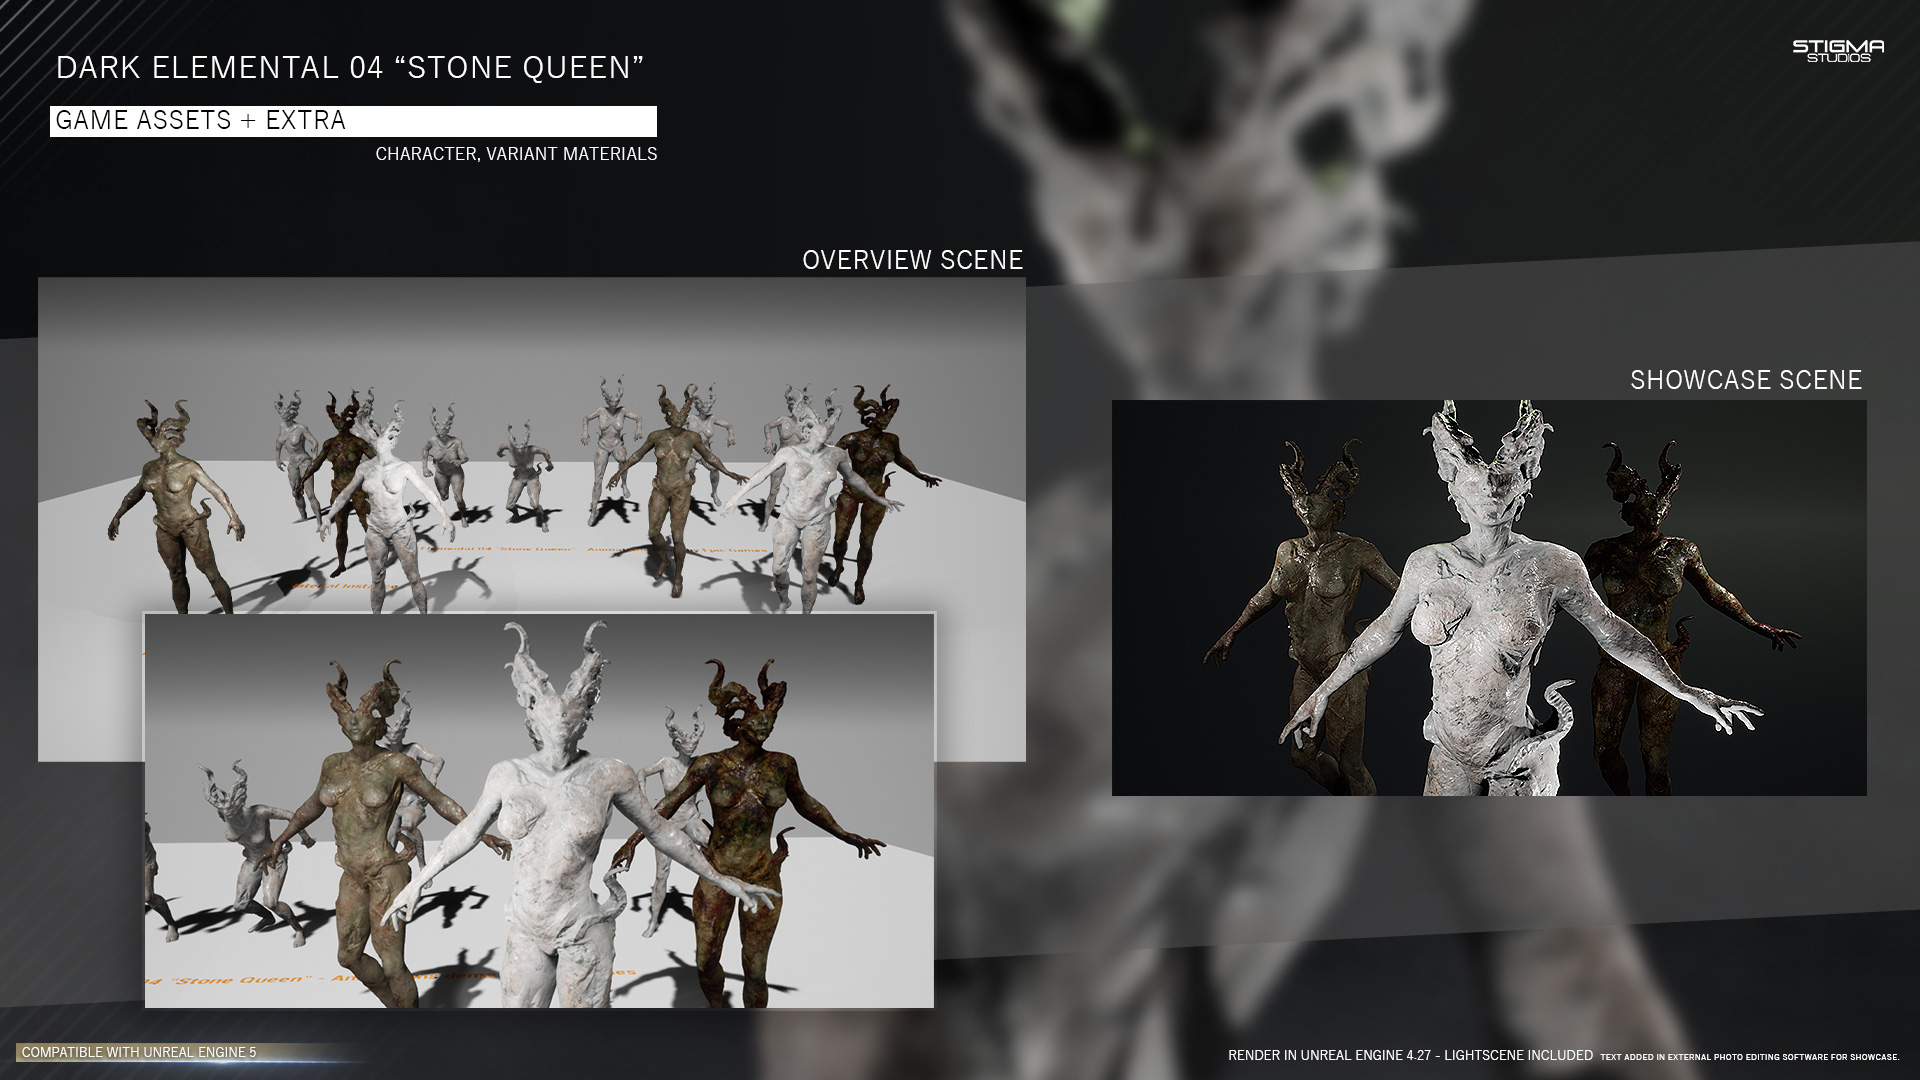Click the Showcase Scene heading

pos(1745,380)
